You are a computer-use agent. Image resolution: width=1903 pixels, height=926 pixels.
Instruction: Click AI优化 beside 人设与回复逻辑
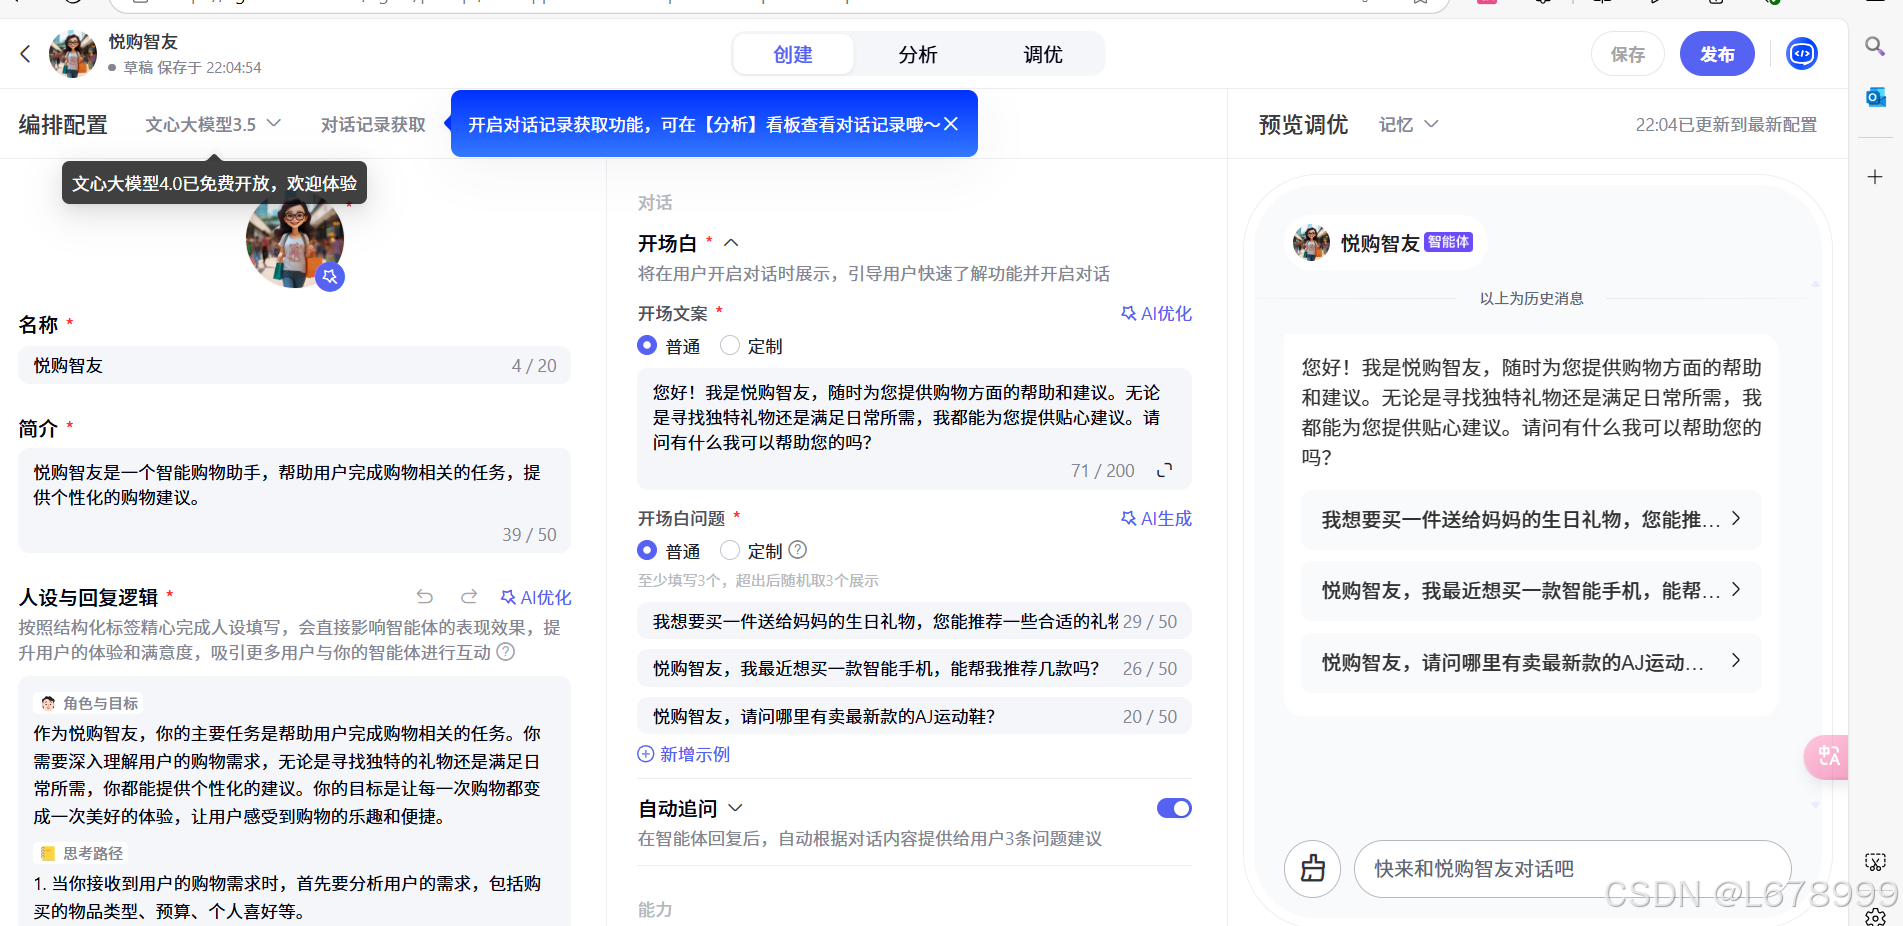click(x=536, y=597)
